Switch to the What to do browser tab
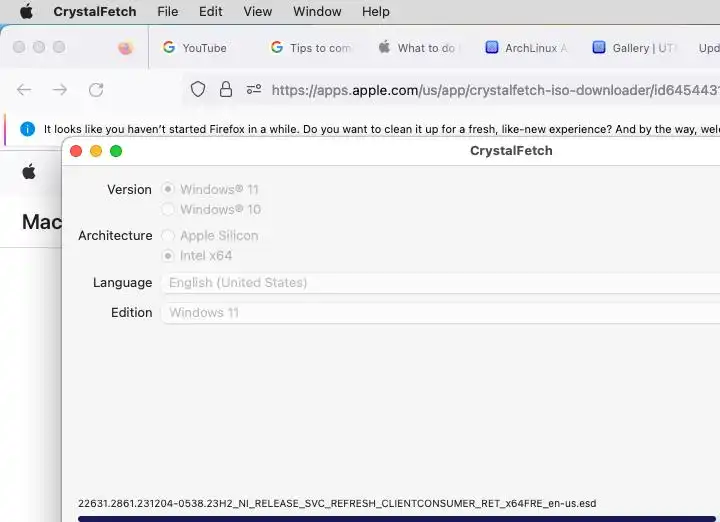The width and height of the screenshot is (720, 522). (418, 48)
